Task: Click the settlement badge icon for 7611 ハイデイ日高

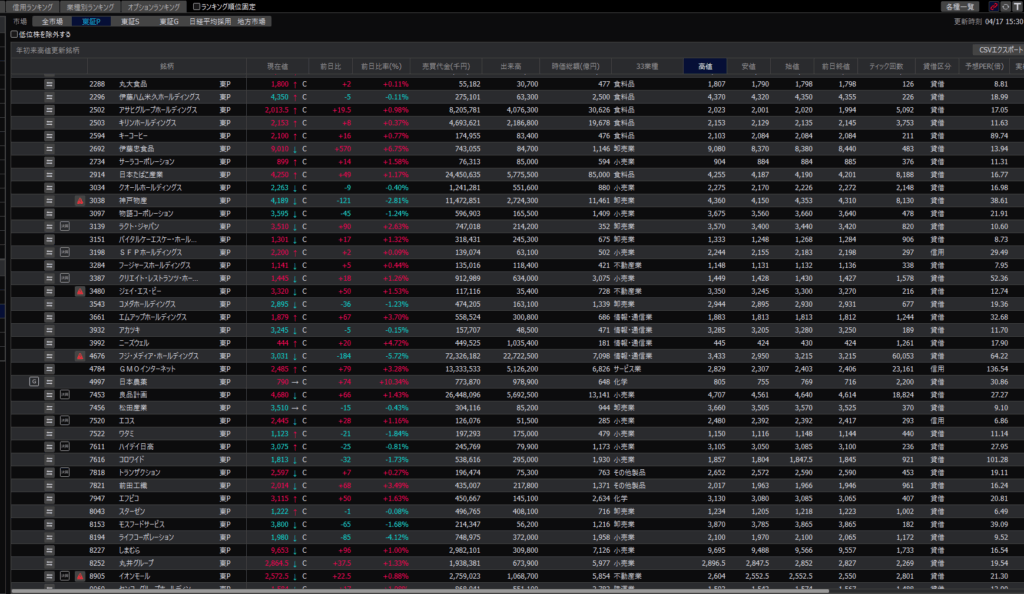Action: pyautogui.click(x=65, y=446)
